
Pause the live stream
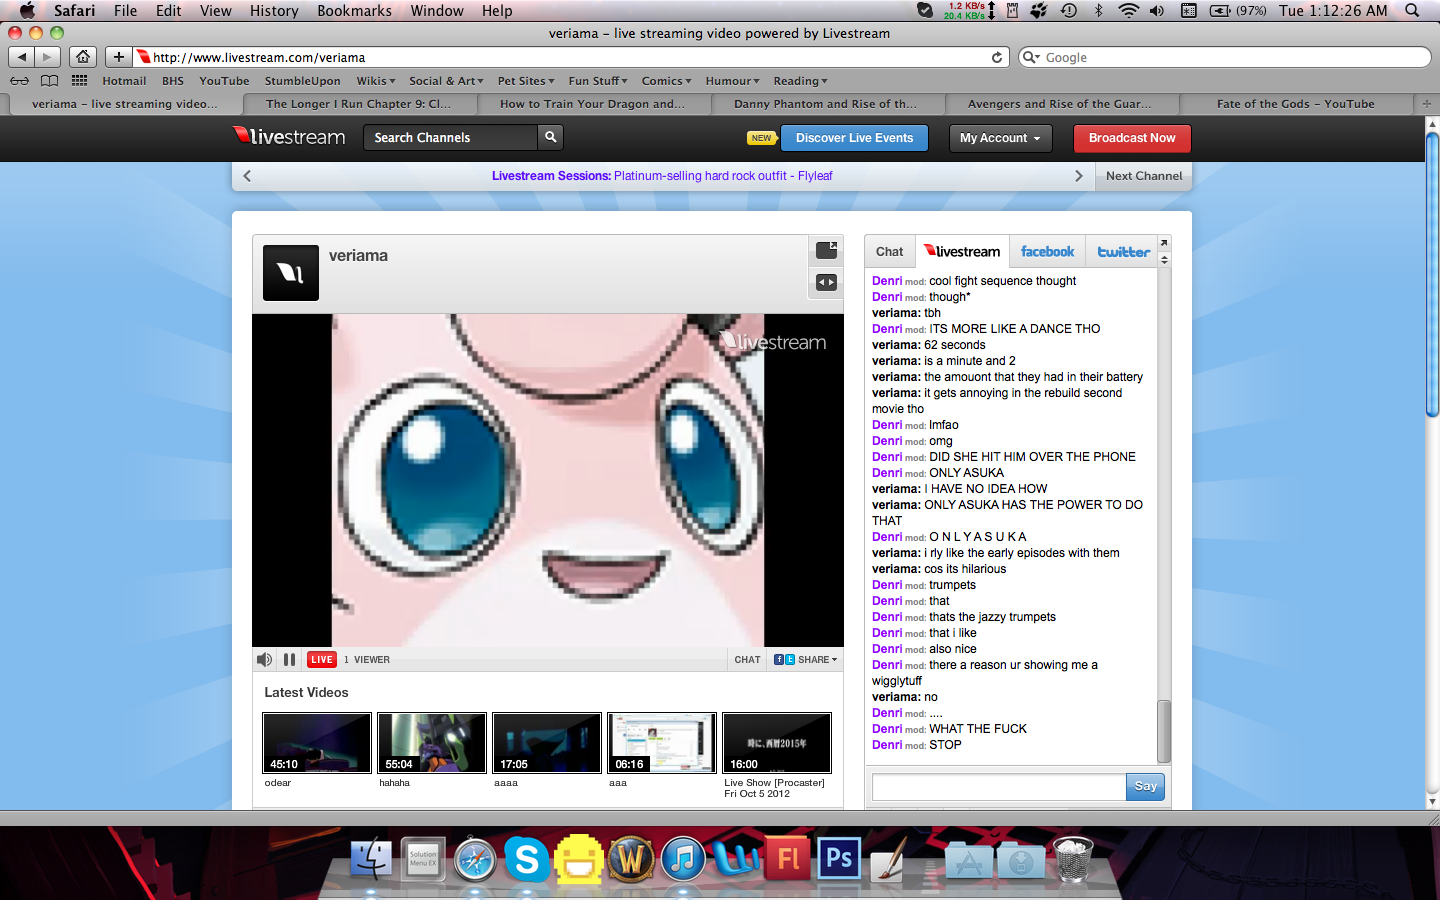289,659
